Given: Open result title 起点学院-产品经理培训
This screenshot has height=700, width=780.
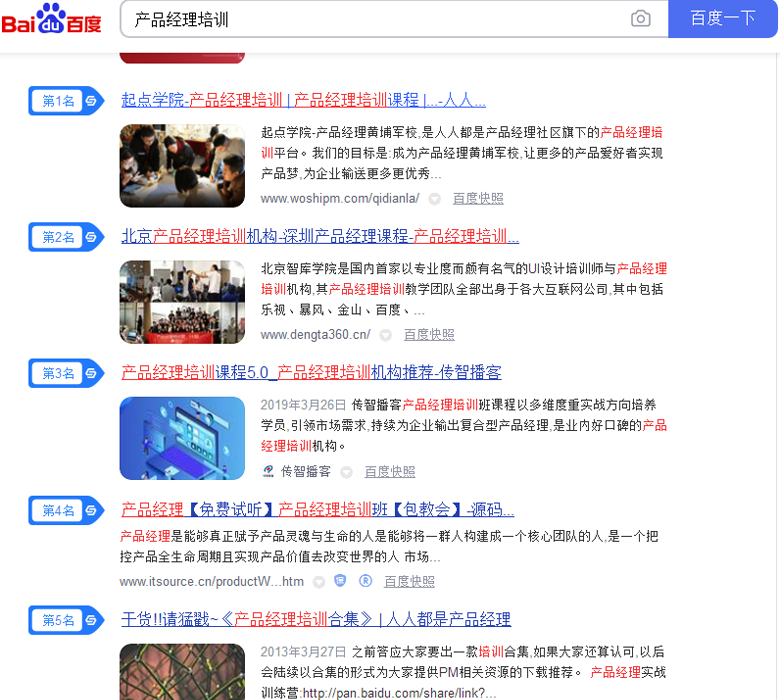Looking at the screenshot, I should [x=303, y=100].
